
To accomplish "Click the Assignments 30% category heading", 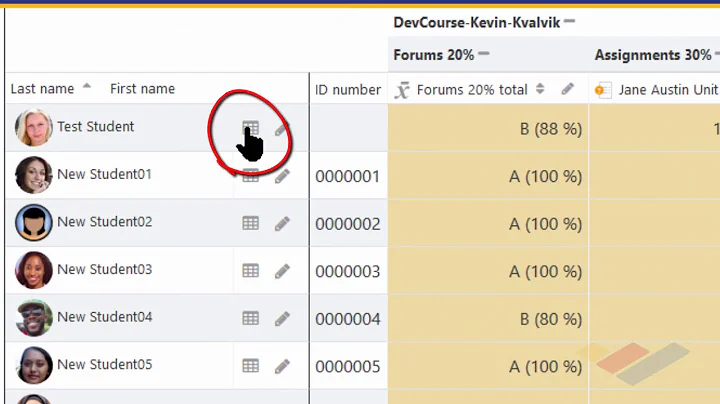I will tap(653, 55).
